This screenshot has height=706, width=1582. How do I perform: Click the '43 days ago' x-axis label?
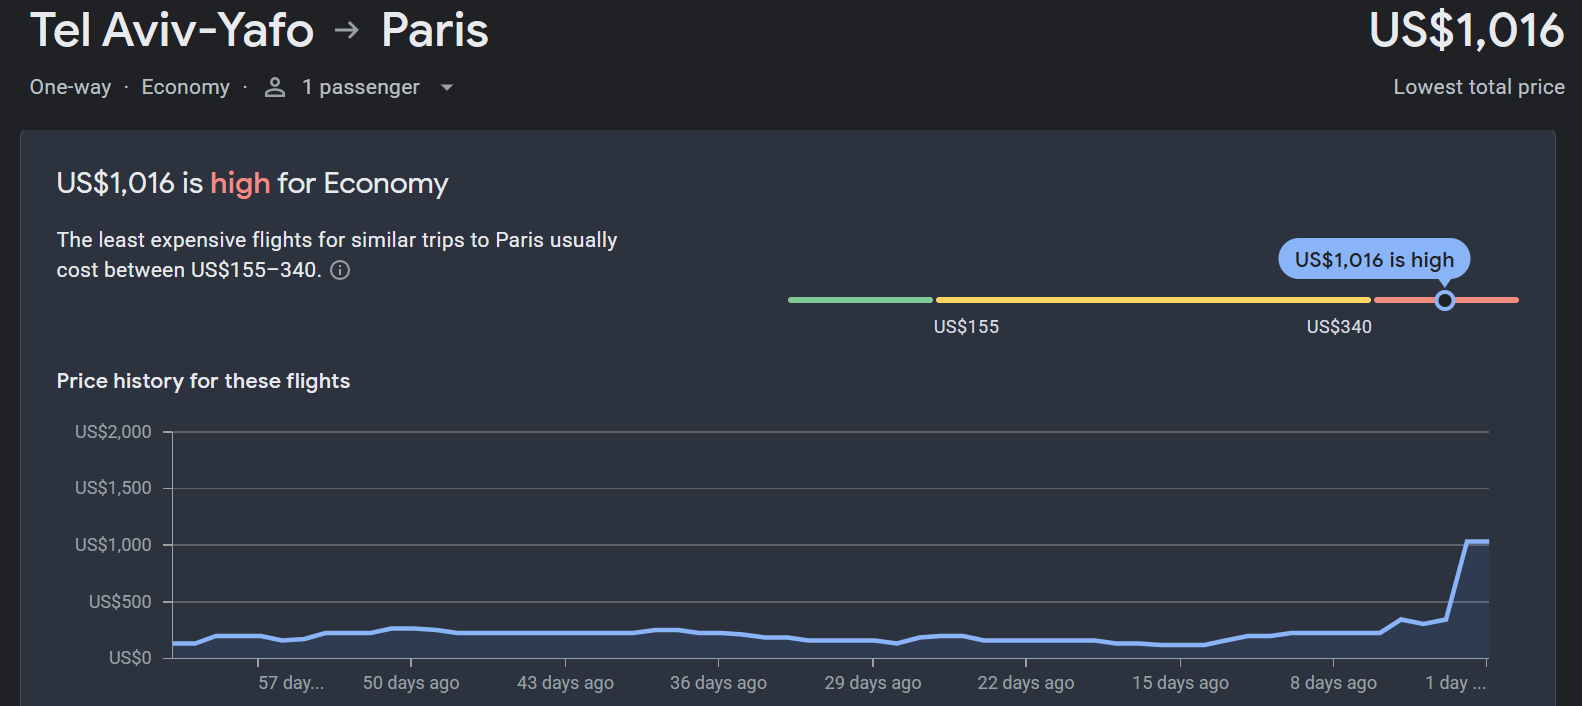coord(565,683)
